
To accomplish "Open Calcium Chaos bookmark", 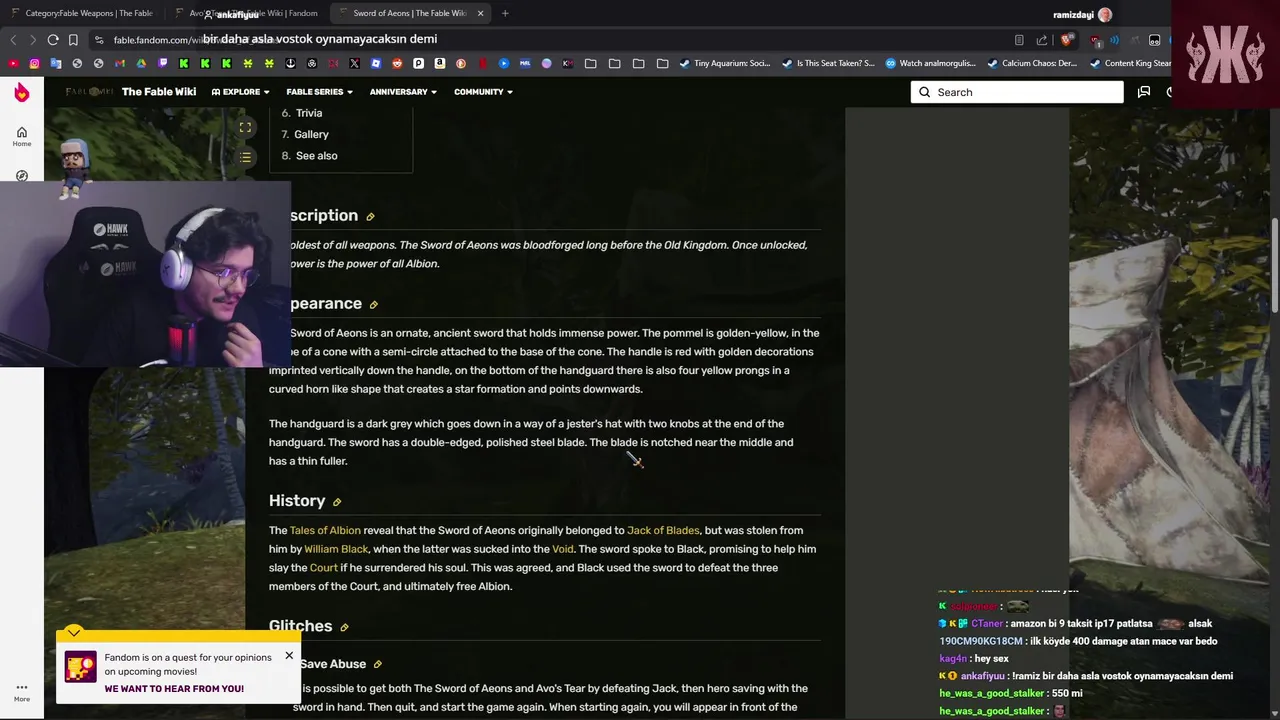I will (x=1032, y=63).
